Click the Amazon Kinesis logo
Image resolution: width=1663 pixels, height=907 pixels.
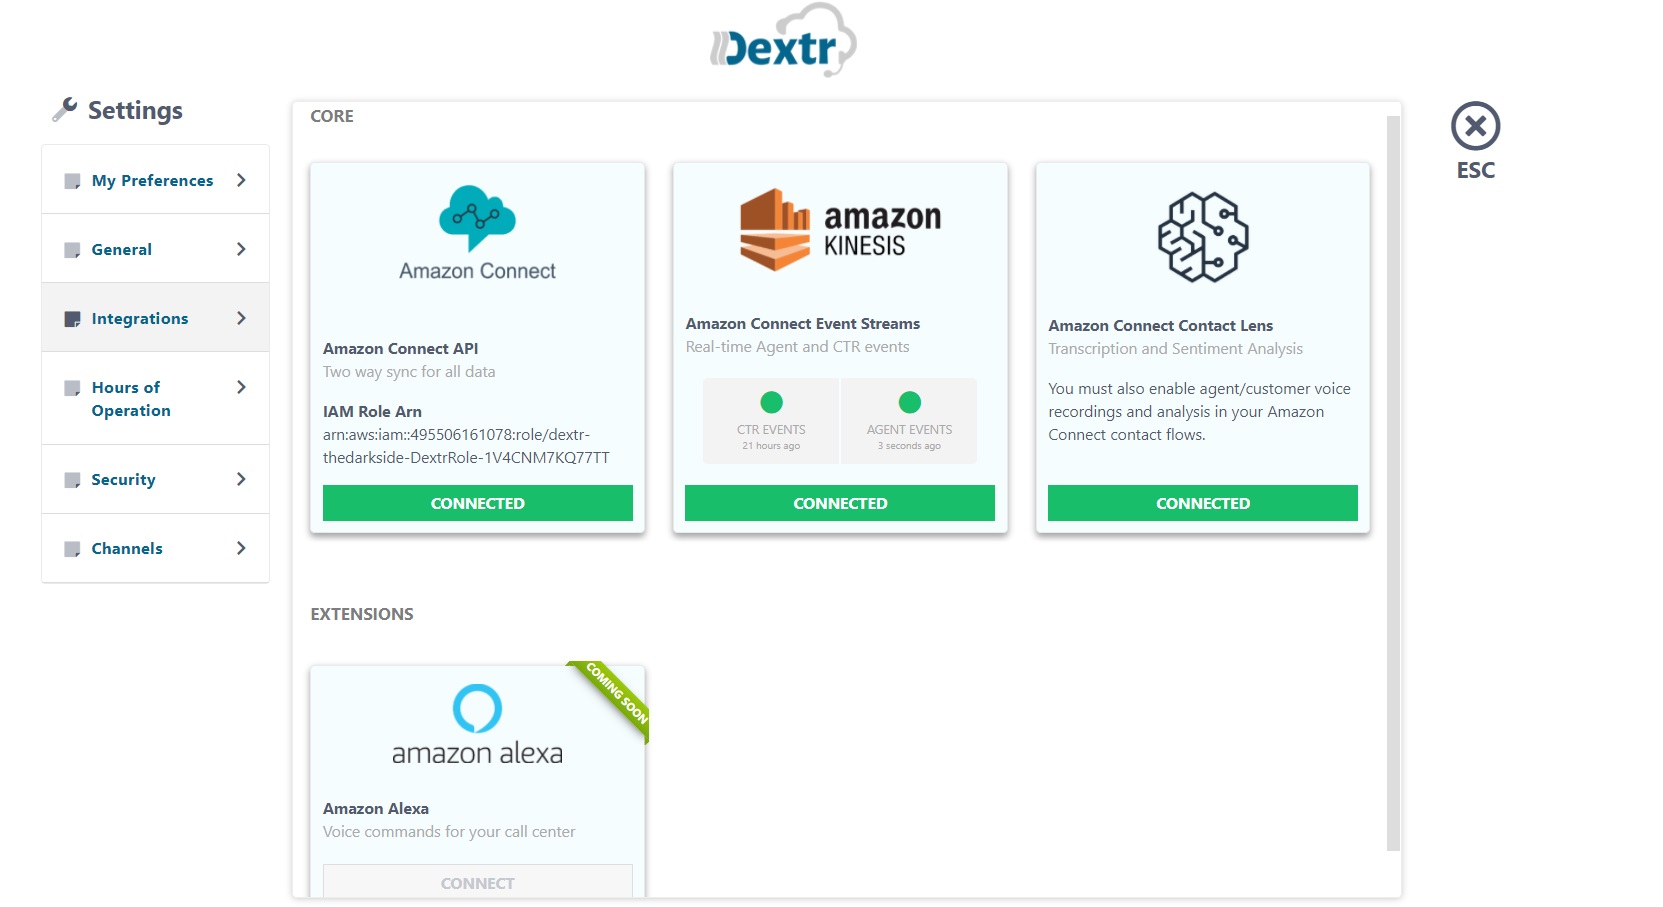pos(840,230)
